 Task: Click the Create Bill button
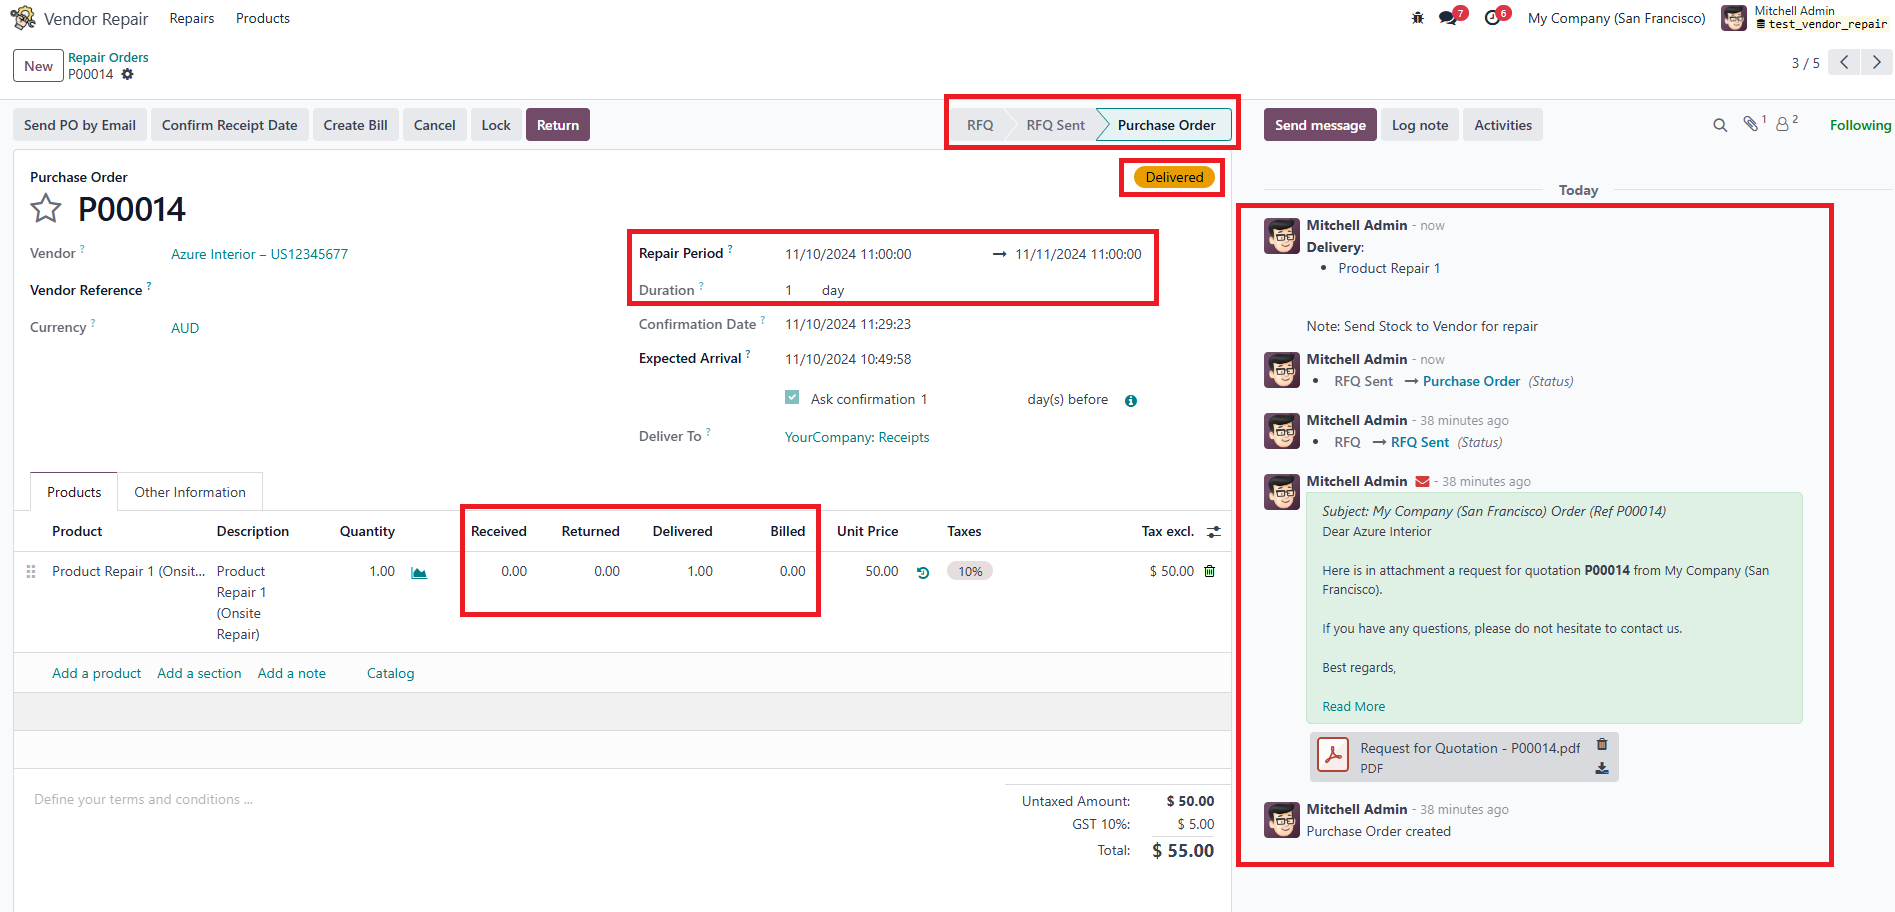click(355, 125)
